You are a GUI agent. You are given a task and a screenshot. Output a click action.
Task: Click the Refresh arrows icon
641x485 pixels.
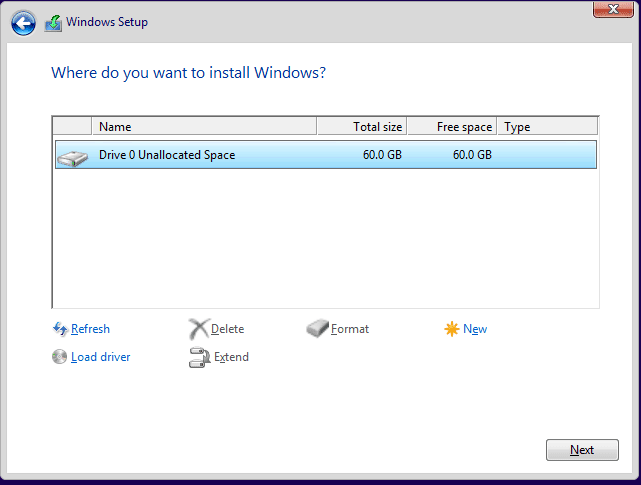coord(60,329)
